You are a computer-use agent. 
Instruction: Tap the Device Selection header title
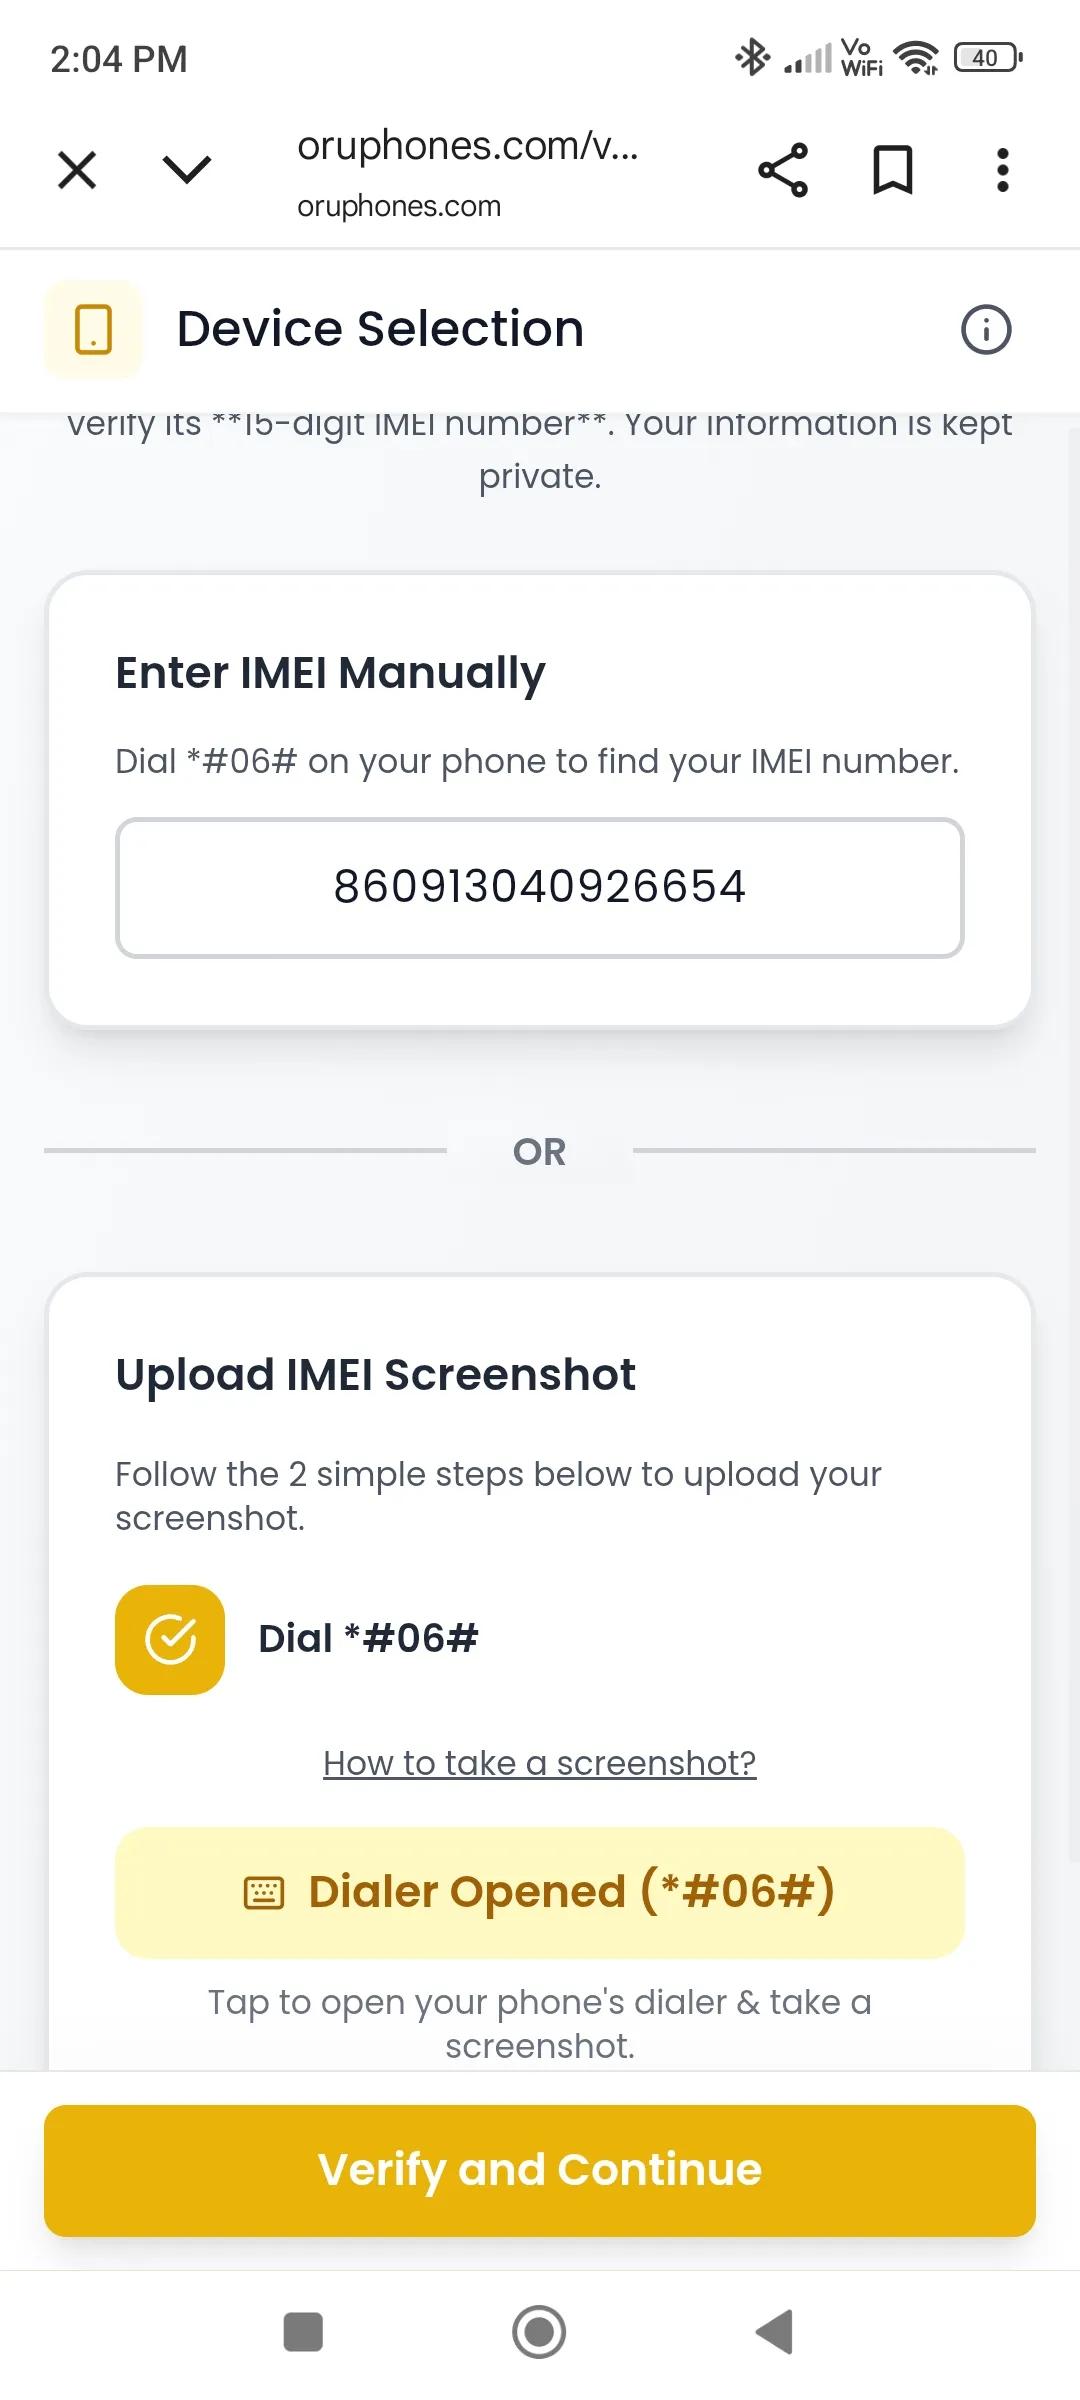tap(380, 329)
